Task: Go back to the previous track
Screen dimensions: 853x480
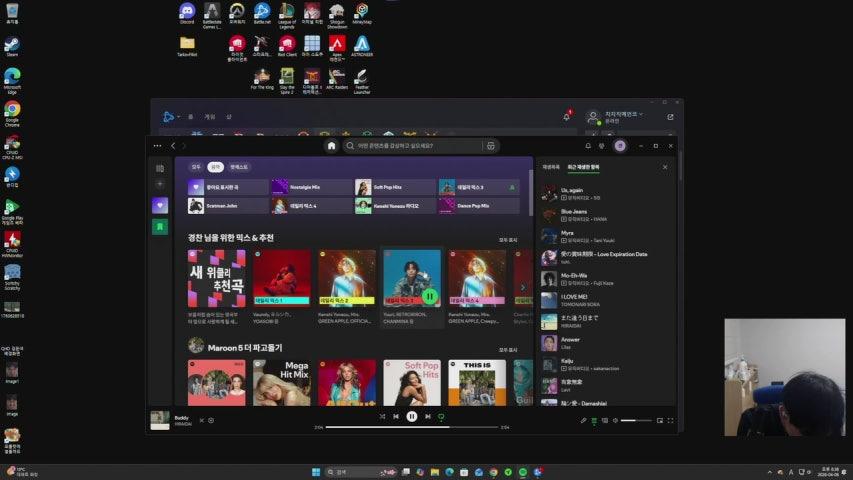Action: (x=396, y=416)
